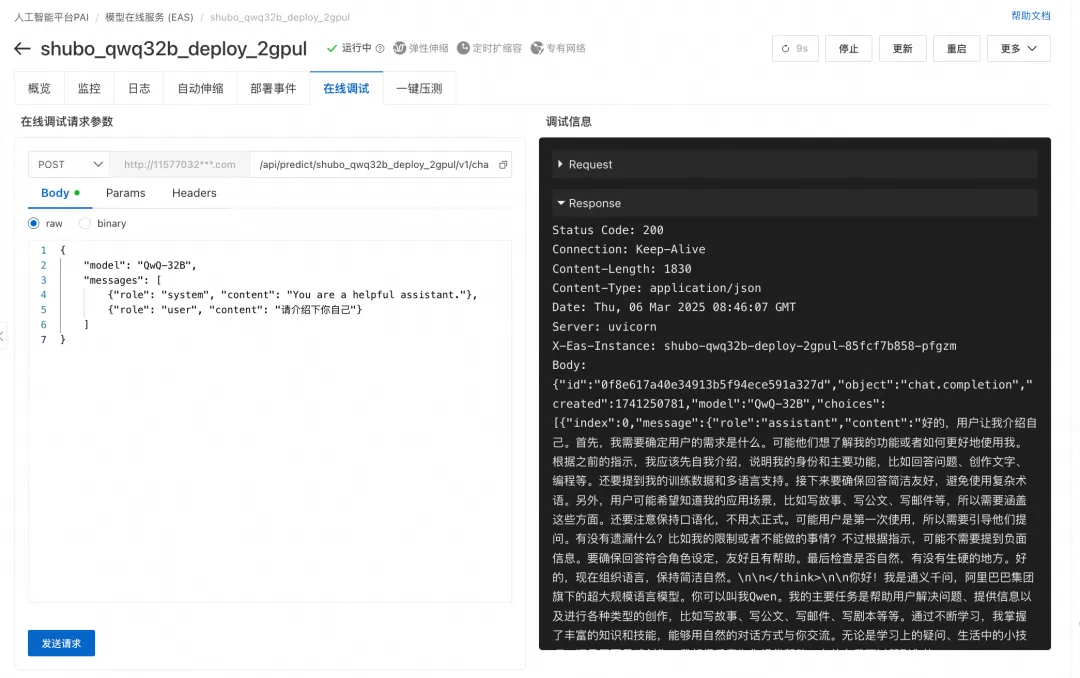Click the 发送请求 send request button
Screen dimensions: 1080x678
61,643
